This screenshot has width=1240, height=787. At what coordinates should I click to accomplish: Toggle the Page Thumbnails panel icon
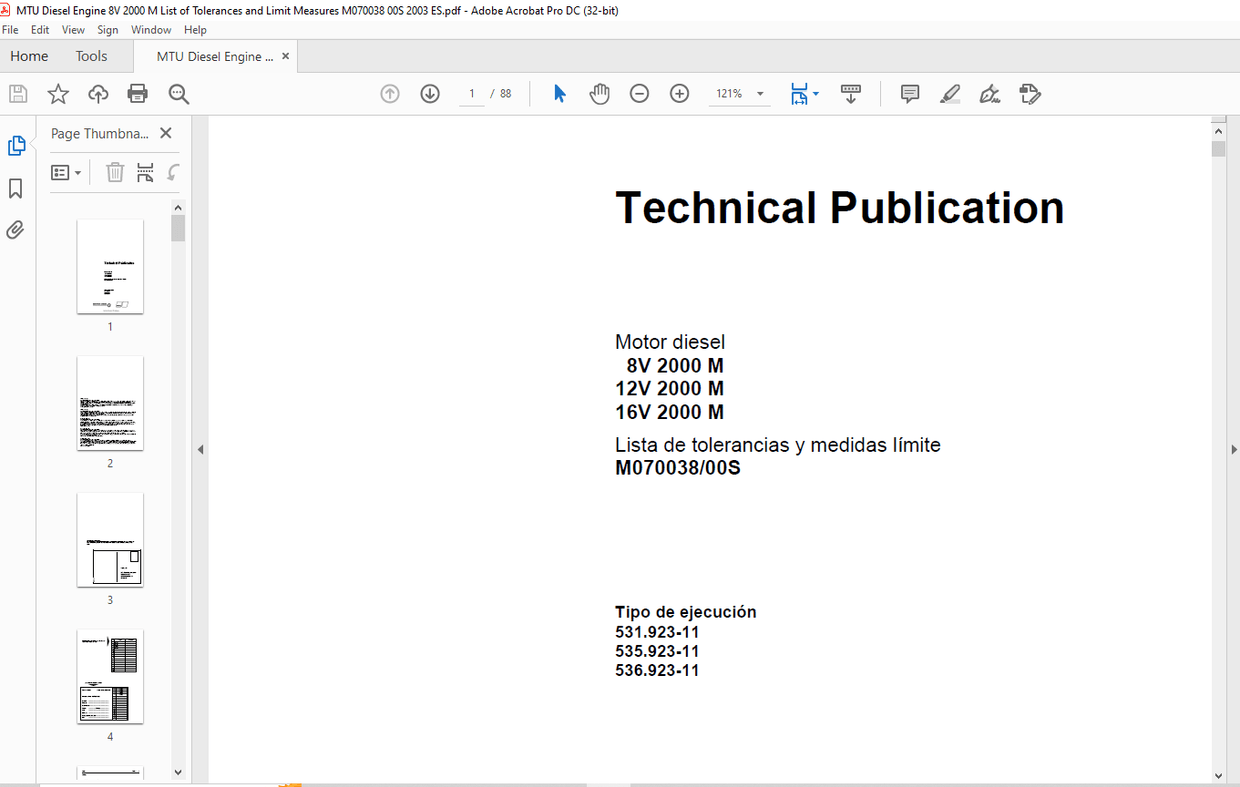pyautogui.click(x=16, y=146)
